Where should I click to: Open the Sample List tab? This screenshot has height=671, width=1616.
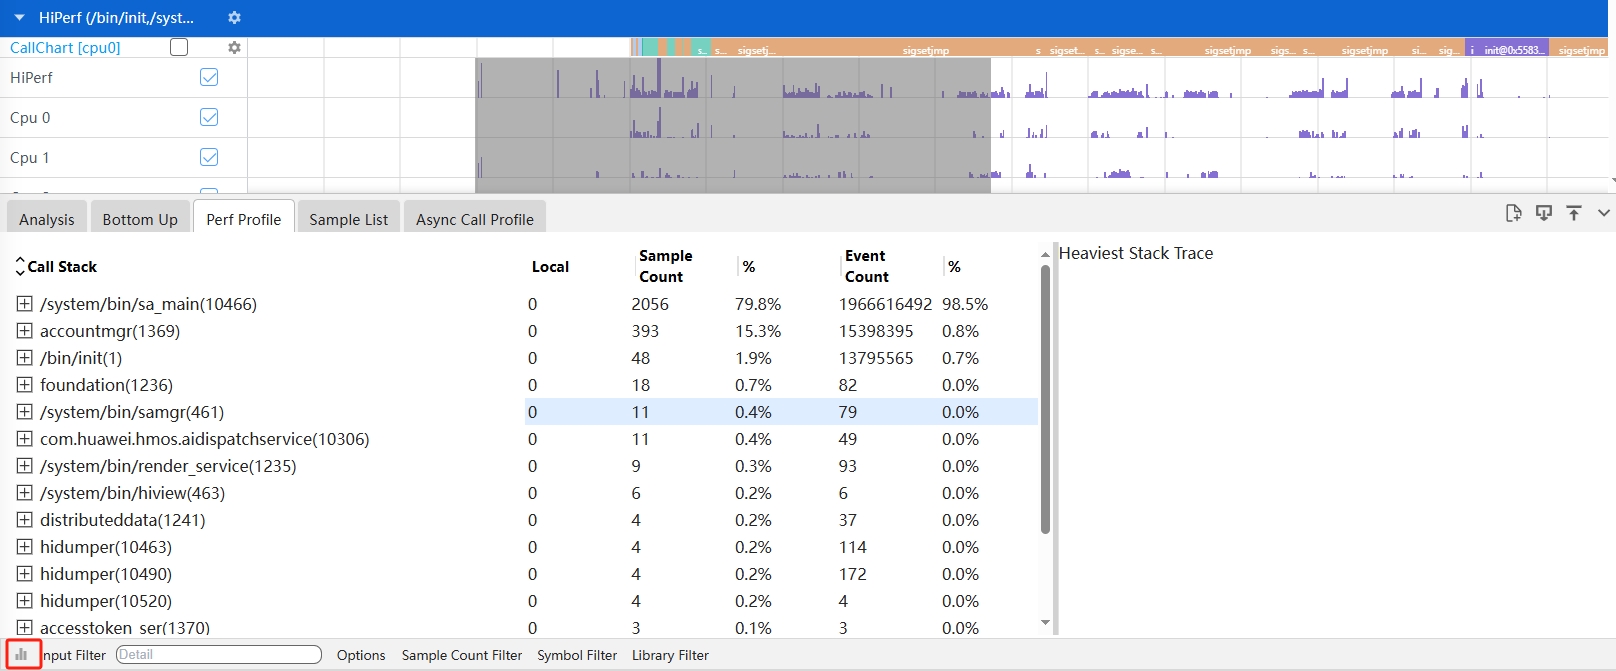348,219
